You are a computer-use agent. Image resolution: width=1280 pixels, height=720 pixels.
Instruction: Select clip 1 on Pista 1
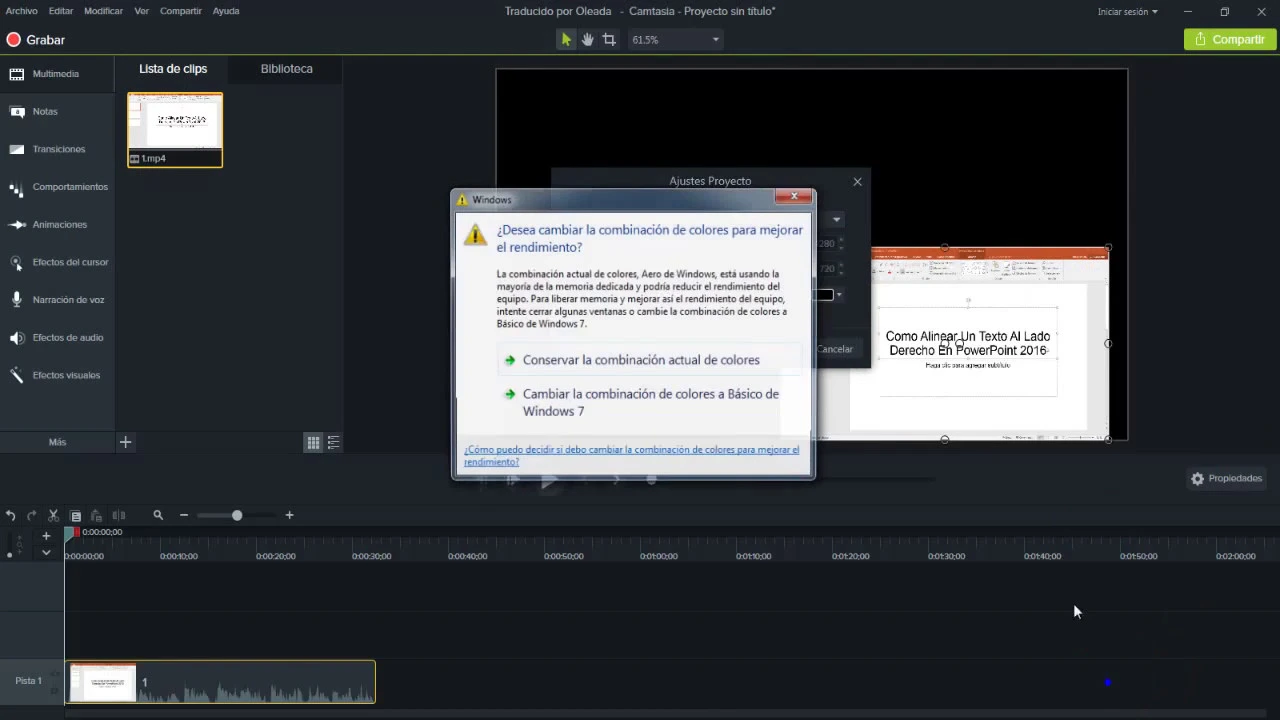pos(221,682)
